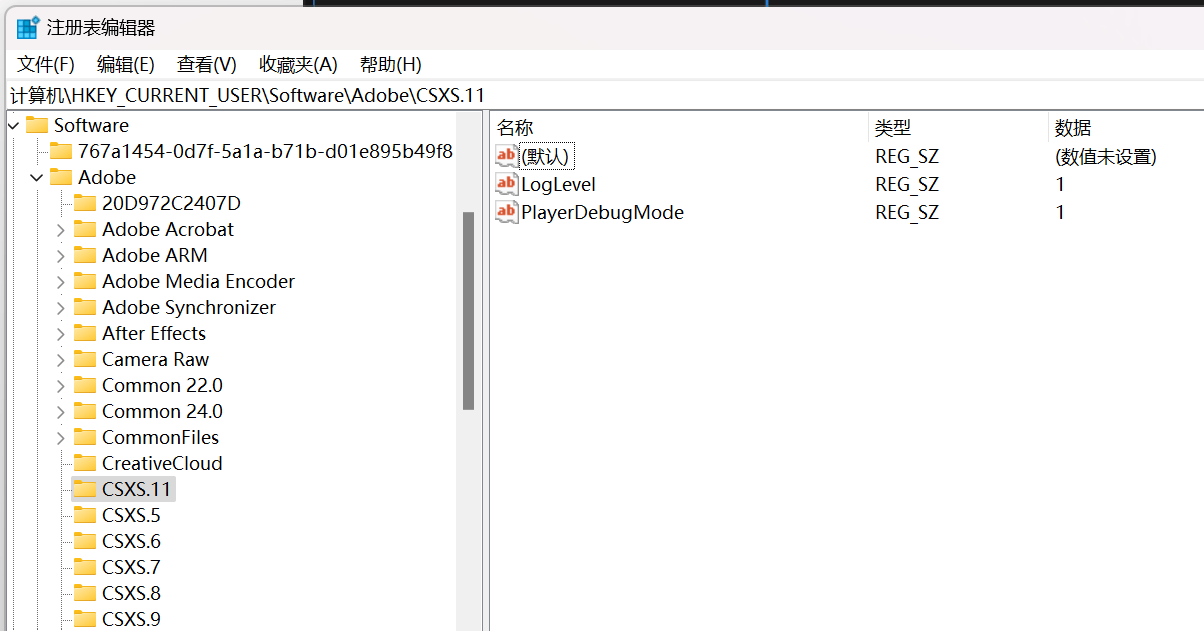The width and height of the screenshot is (1204, 631).
Task: Expand the Adobe Synchronizer node
Action: point(61,307)
